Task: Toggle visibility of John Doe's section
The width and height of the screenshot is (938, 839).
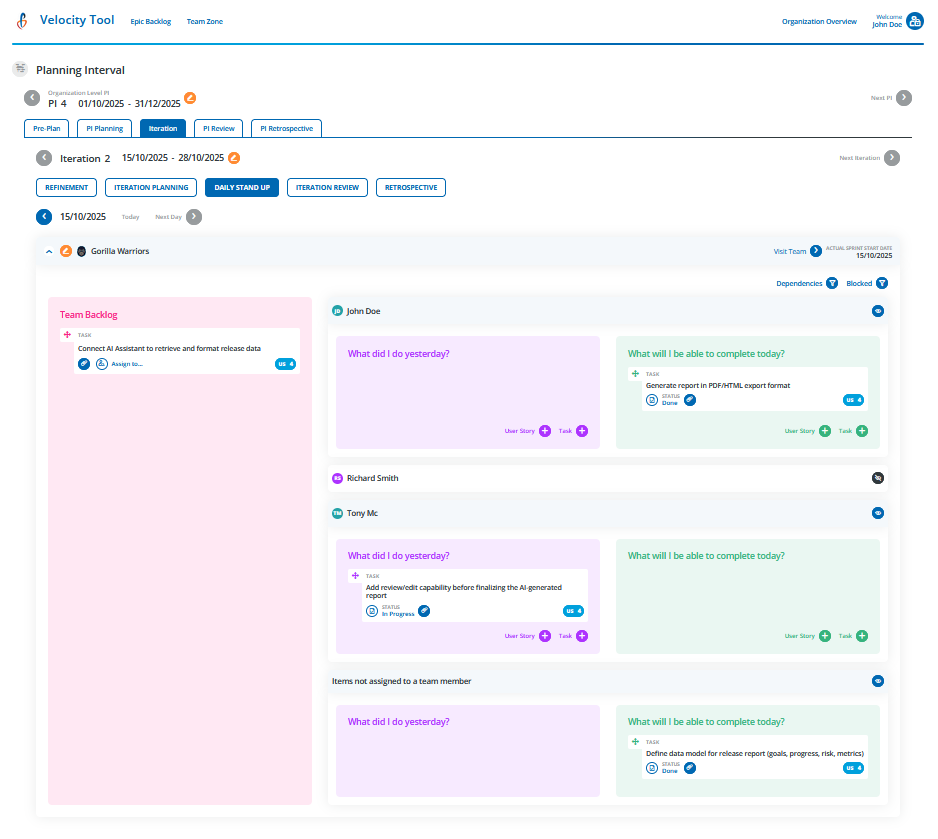Action: [x=878, y=311]
